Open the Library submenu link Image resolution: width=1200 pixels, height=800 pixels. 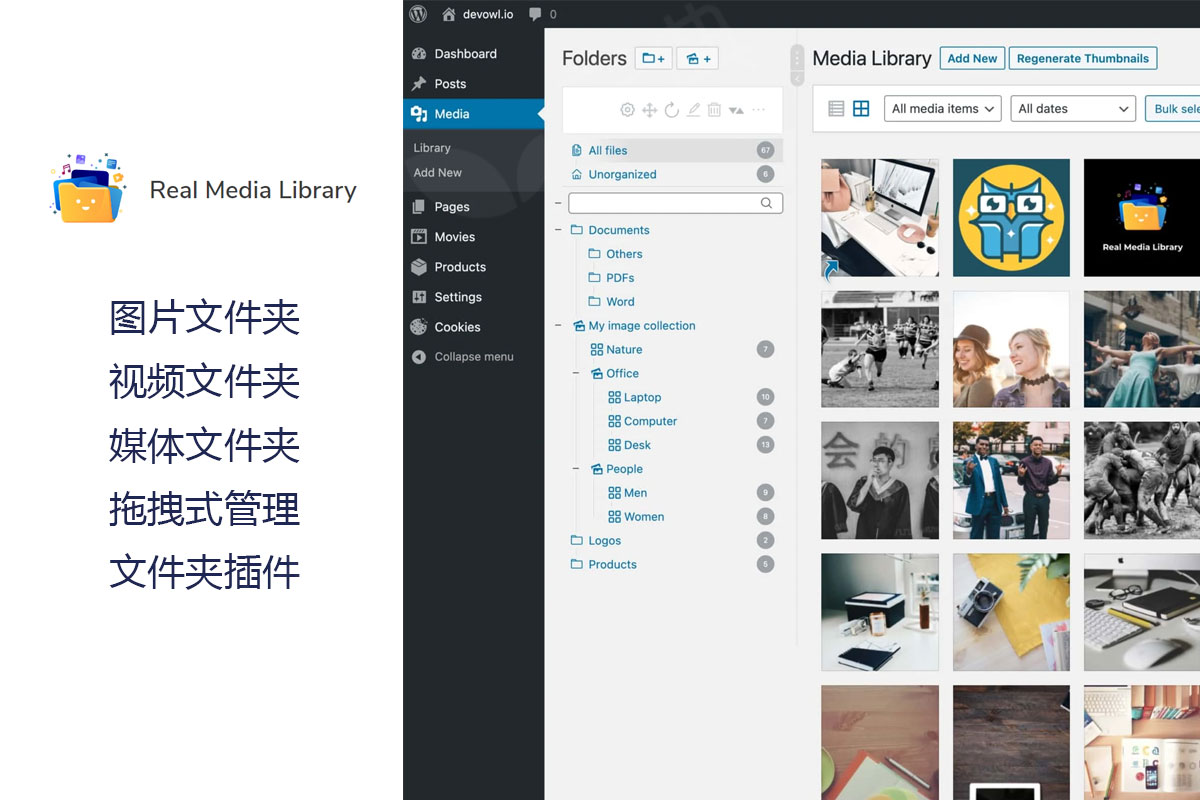click(432, 148)
